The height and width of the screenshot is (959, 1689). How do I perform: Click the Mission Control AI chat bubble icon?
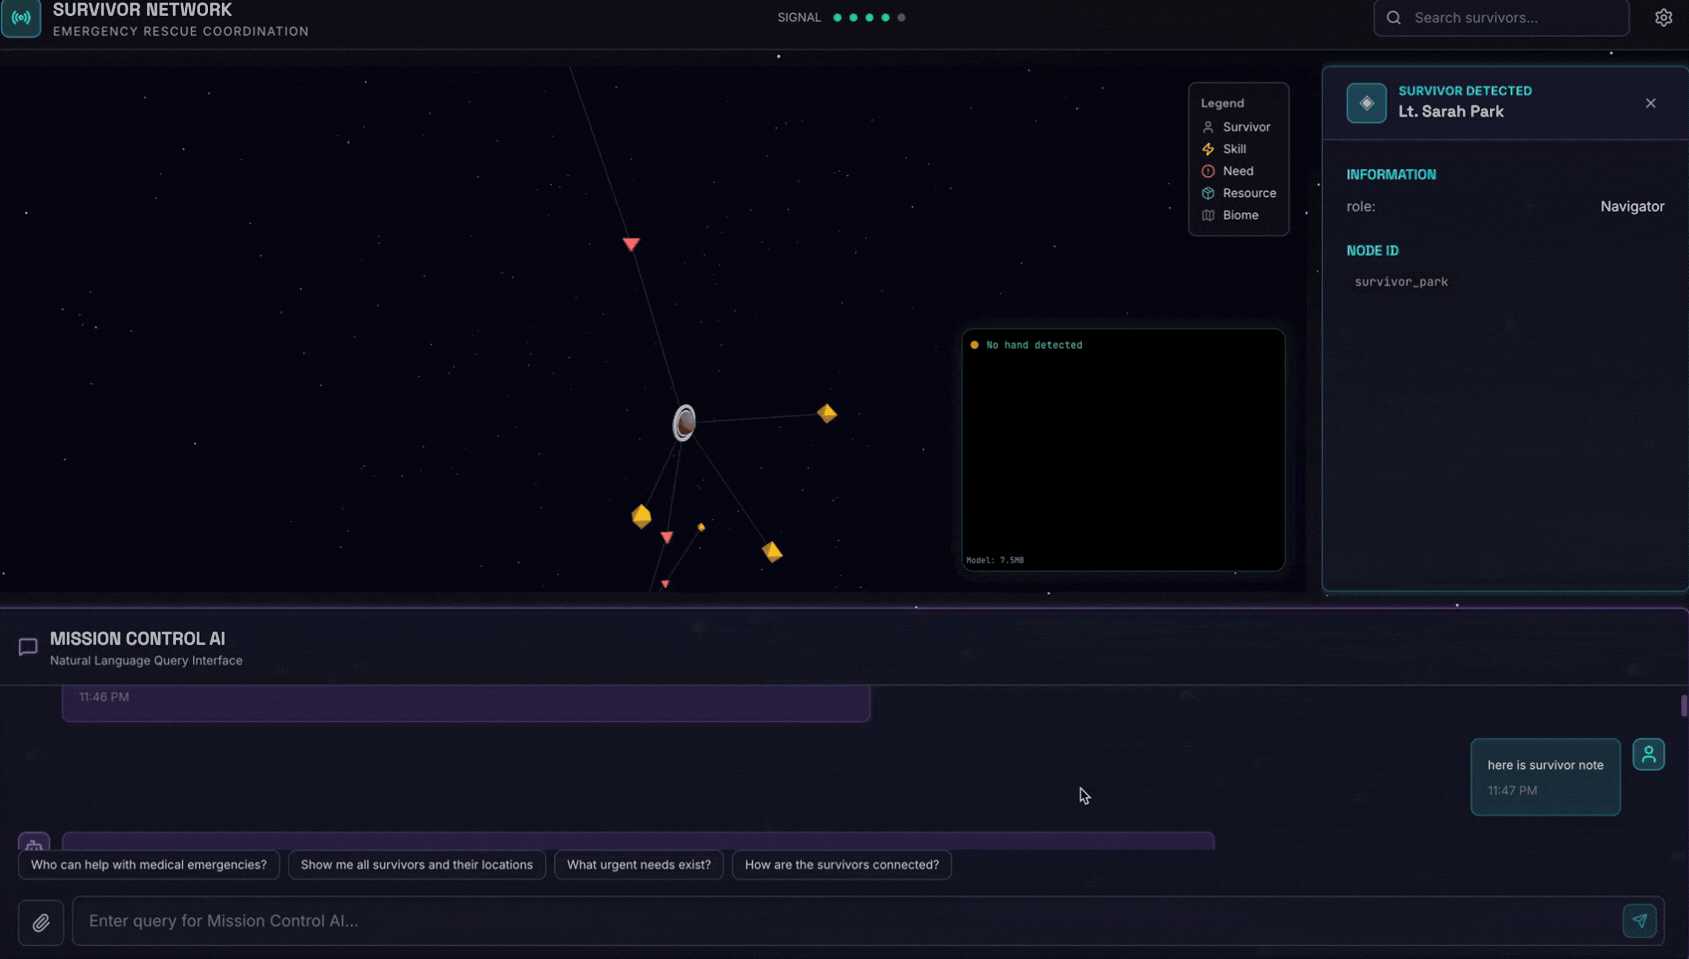coord(28,647)
